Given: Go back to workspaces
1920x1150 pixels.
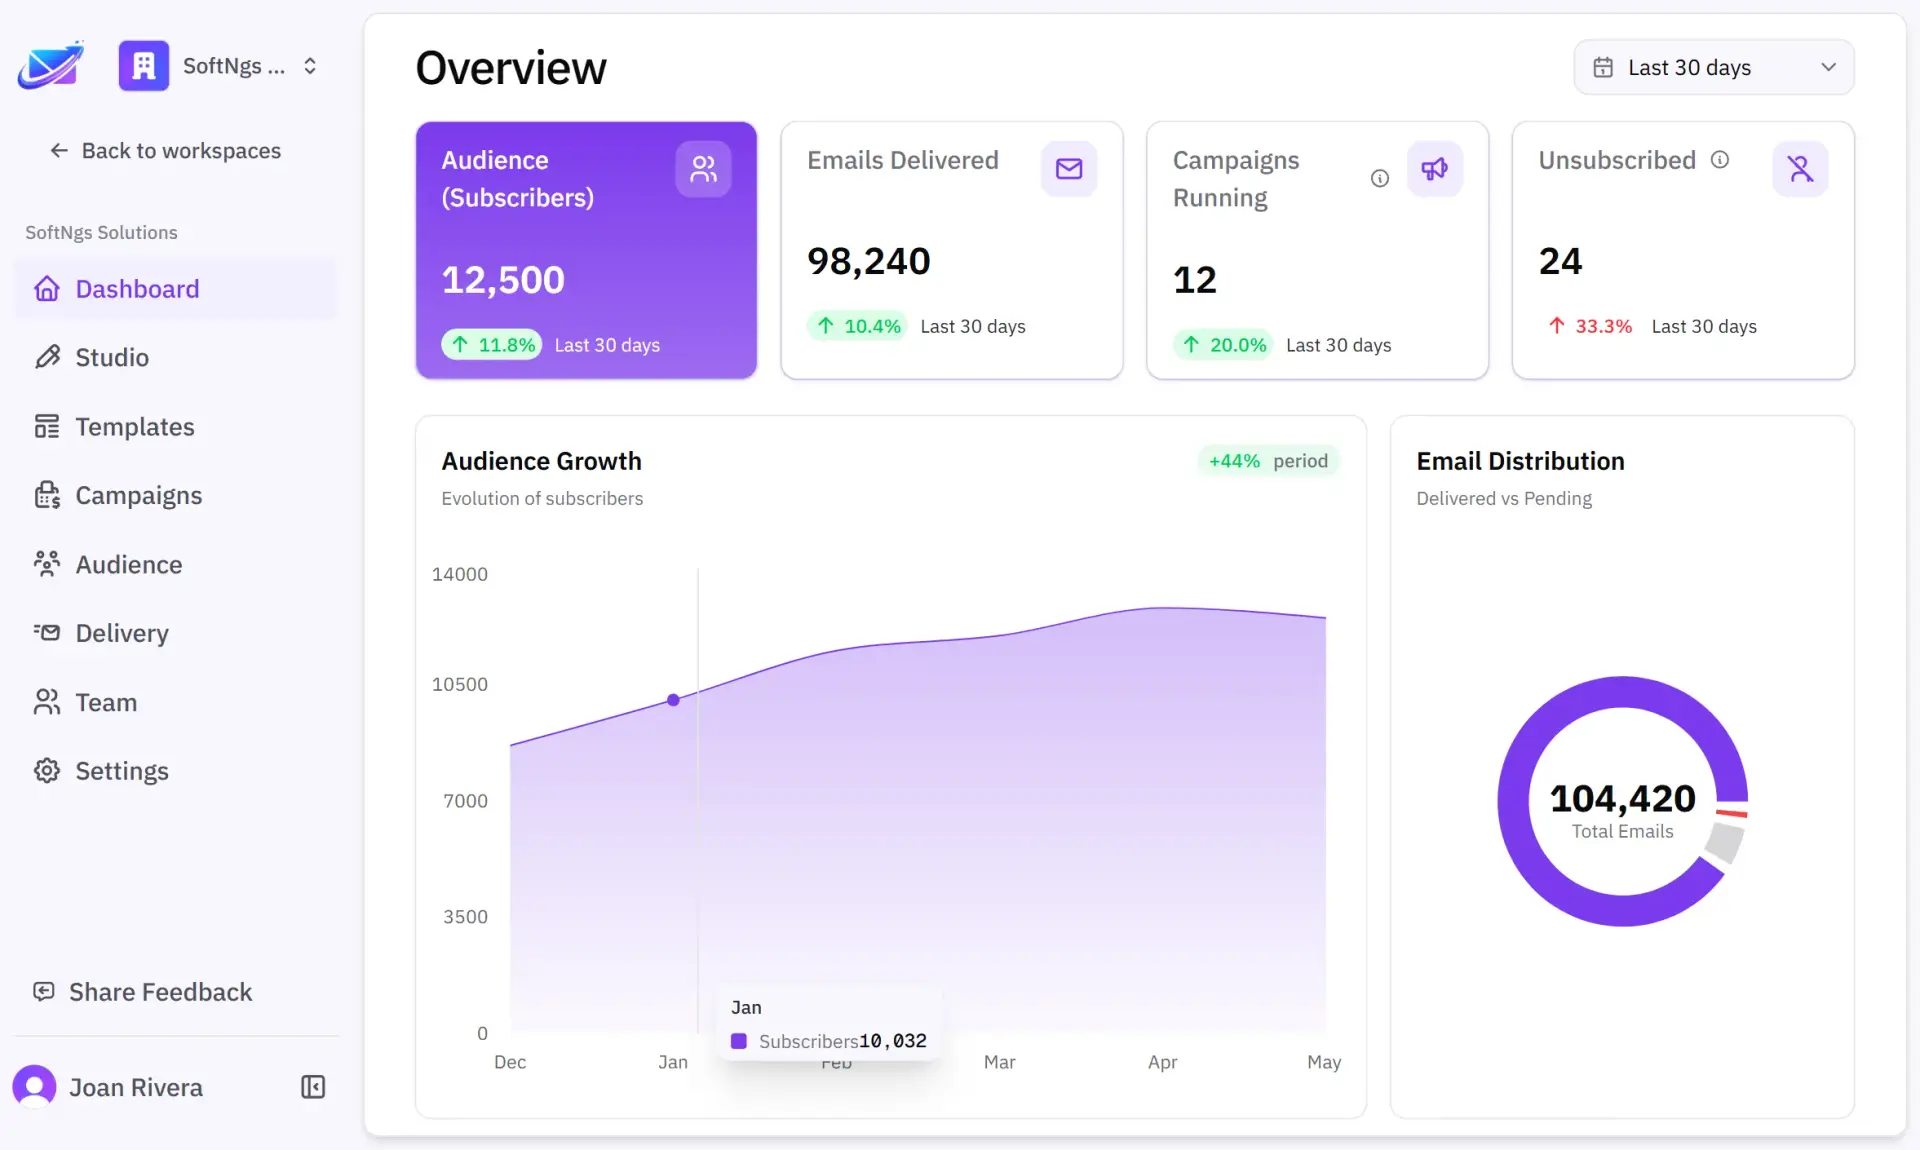Looking at the screenshot, I should point(166,150).
